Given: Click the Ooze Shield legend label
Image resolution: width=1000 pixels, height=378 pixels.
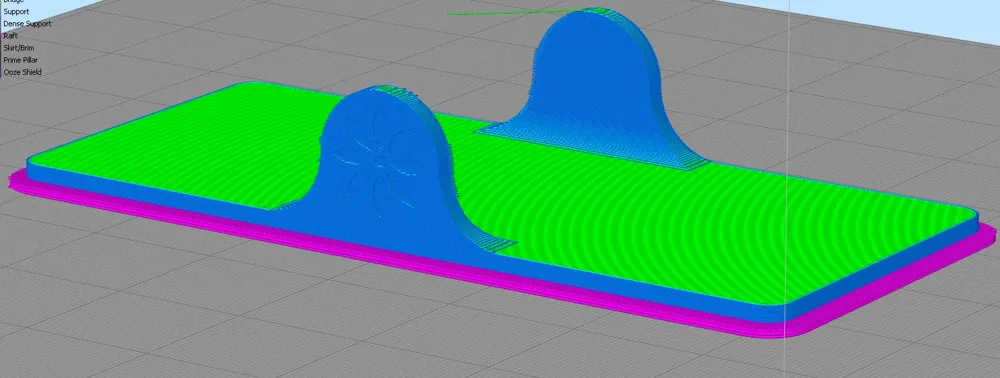Looking at the screenshot, I should [22, 72].
